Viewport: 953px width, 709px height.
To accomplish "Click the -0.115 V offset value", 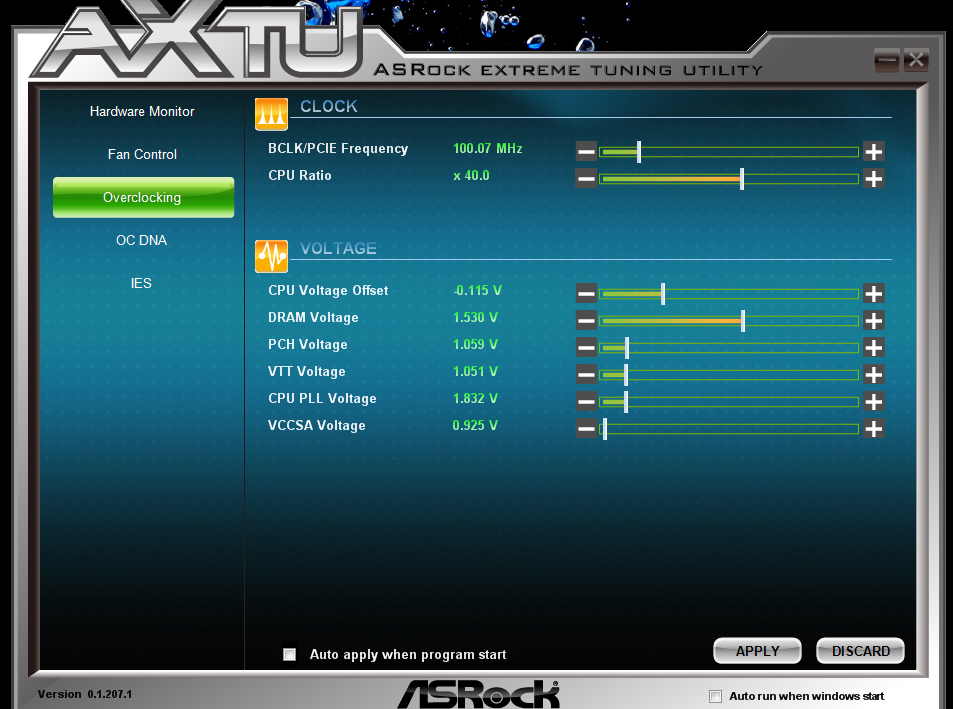I will pyautogui.click(x=477, y=290).
